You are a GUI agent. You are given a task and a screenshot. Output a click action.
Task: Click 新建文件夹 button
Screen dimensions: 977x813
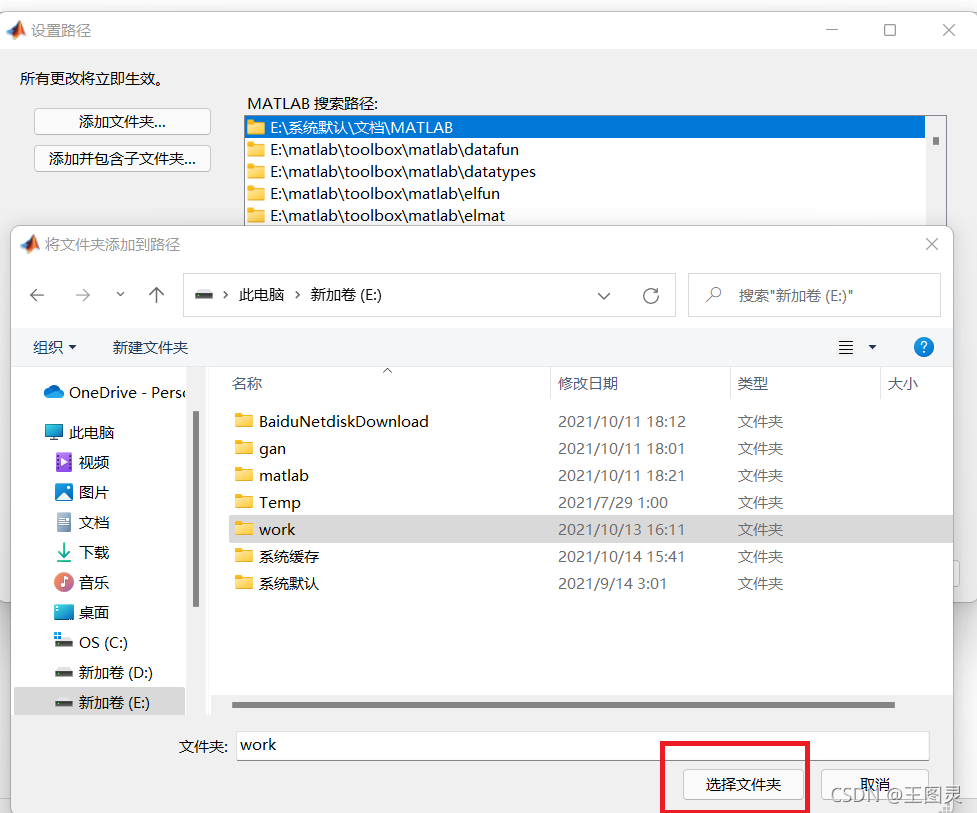150,347
